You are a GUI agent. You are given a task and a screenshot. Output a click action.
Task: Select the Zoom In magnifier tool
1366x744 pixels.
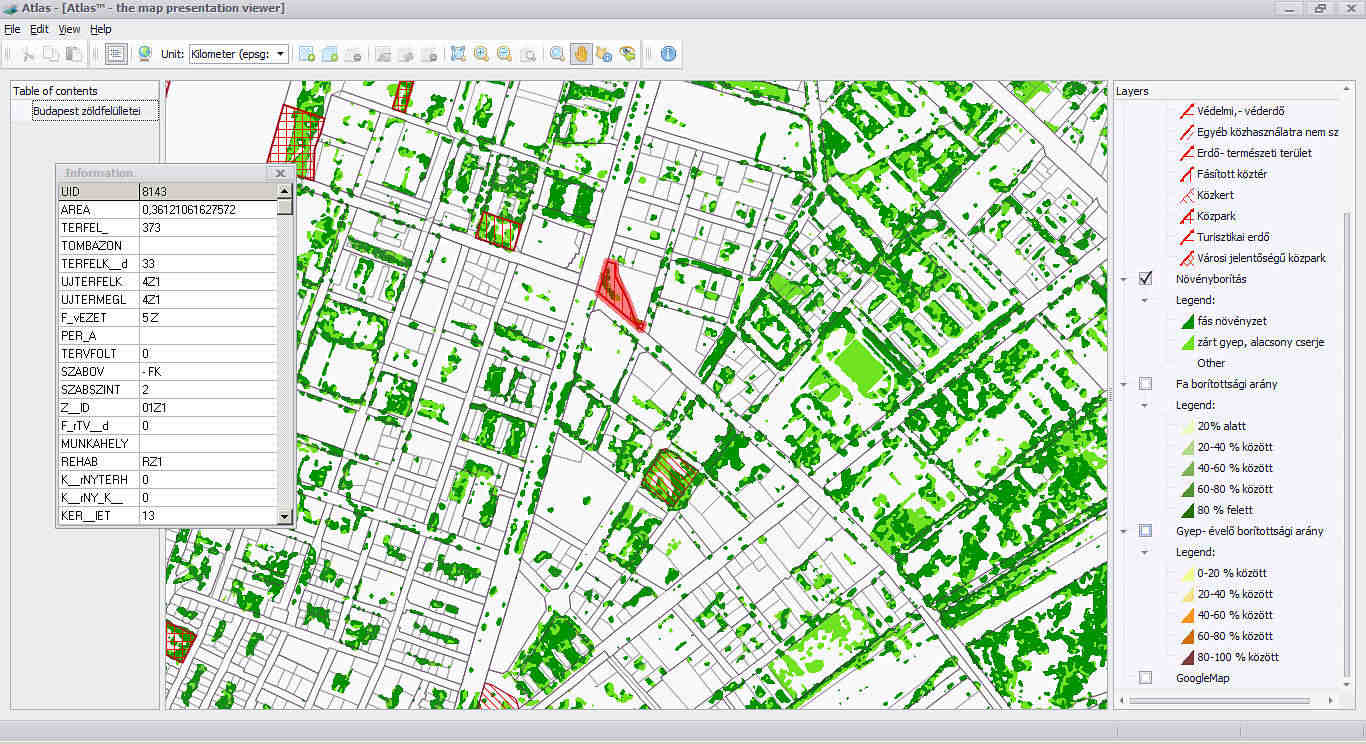481,54
